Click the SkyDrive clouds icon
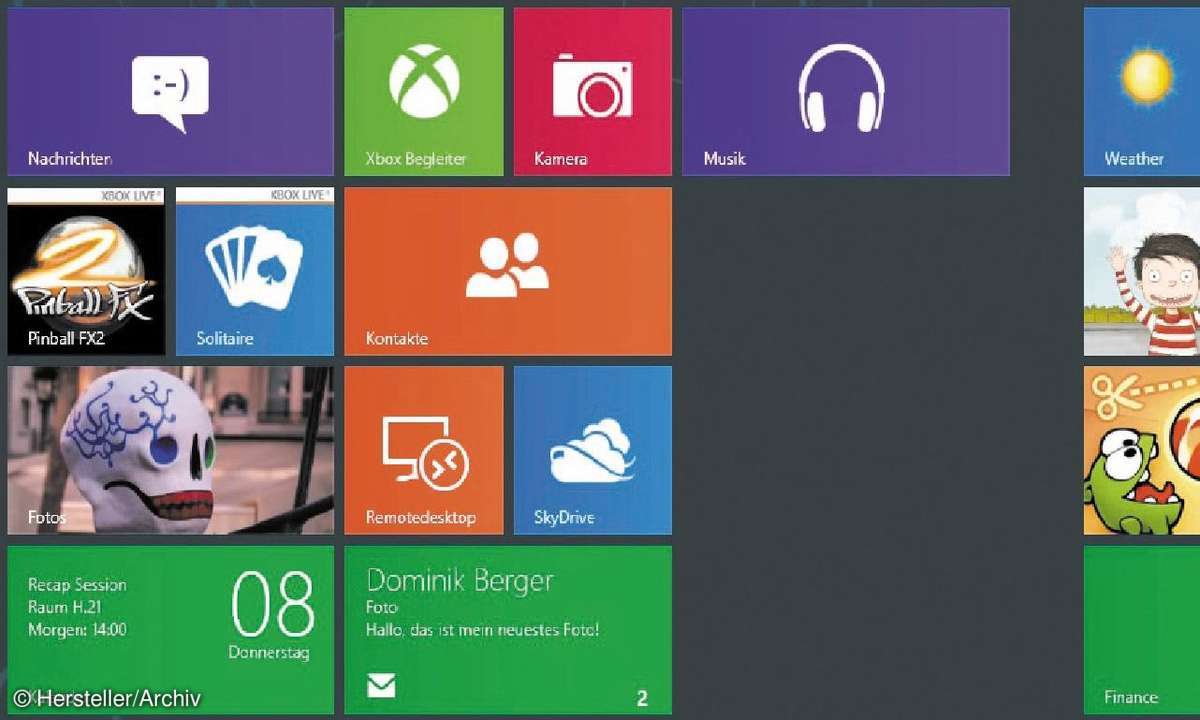1200x720 pixels. [x=592, y=452]
